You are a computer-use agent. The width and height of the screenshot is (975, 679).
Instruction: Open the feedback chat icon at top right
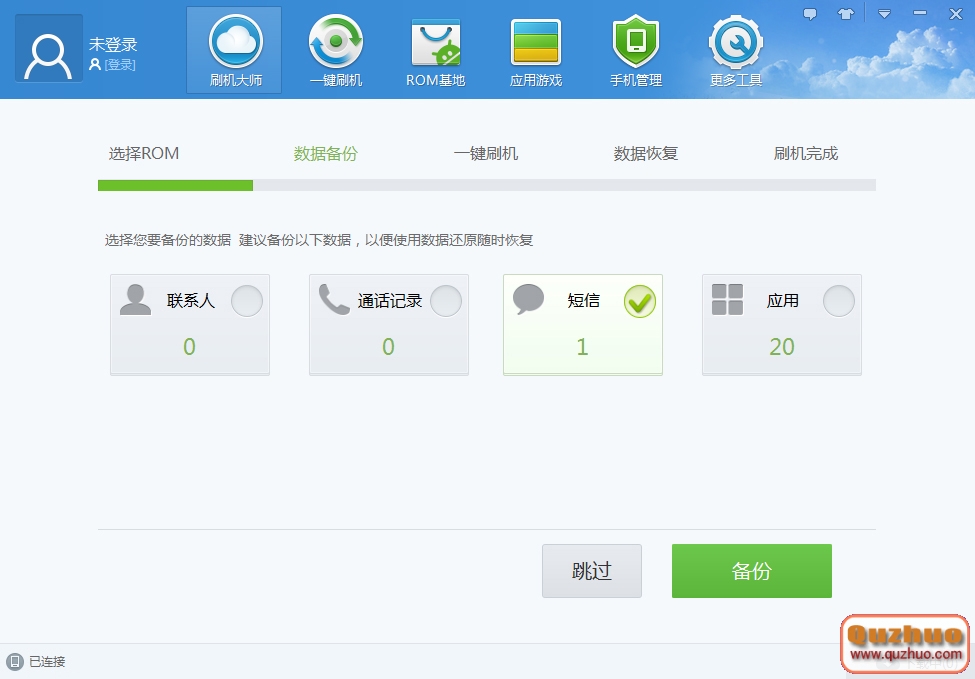[x=810, y=13]
